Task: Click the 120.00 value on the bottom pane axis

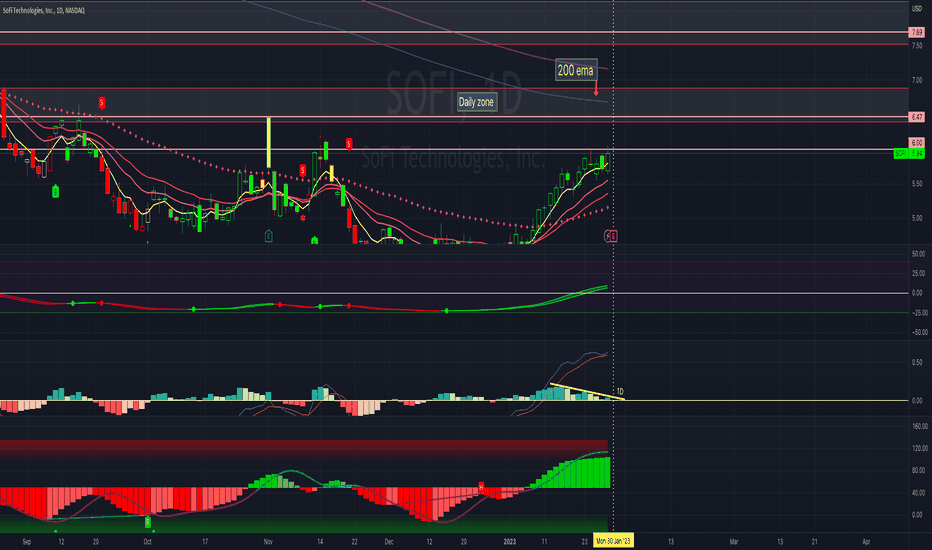Action: [x=919, y=448]
